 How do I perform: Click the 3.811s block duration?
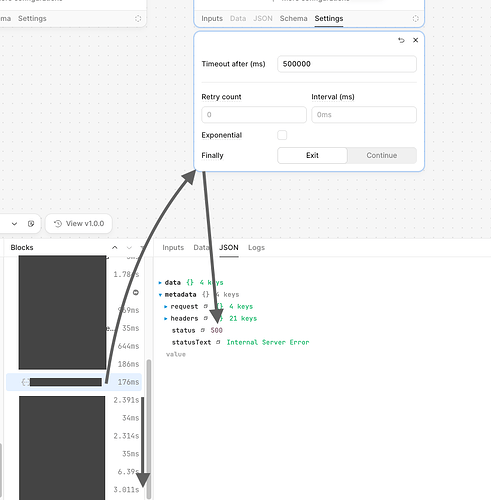click(126, 490)
